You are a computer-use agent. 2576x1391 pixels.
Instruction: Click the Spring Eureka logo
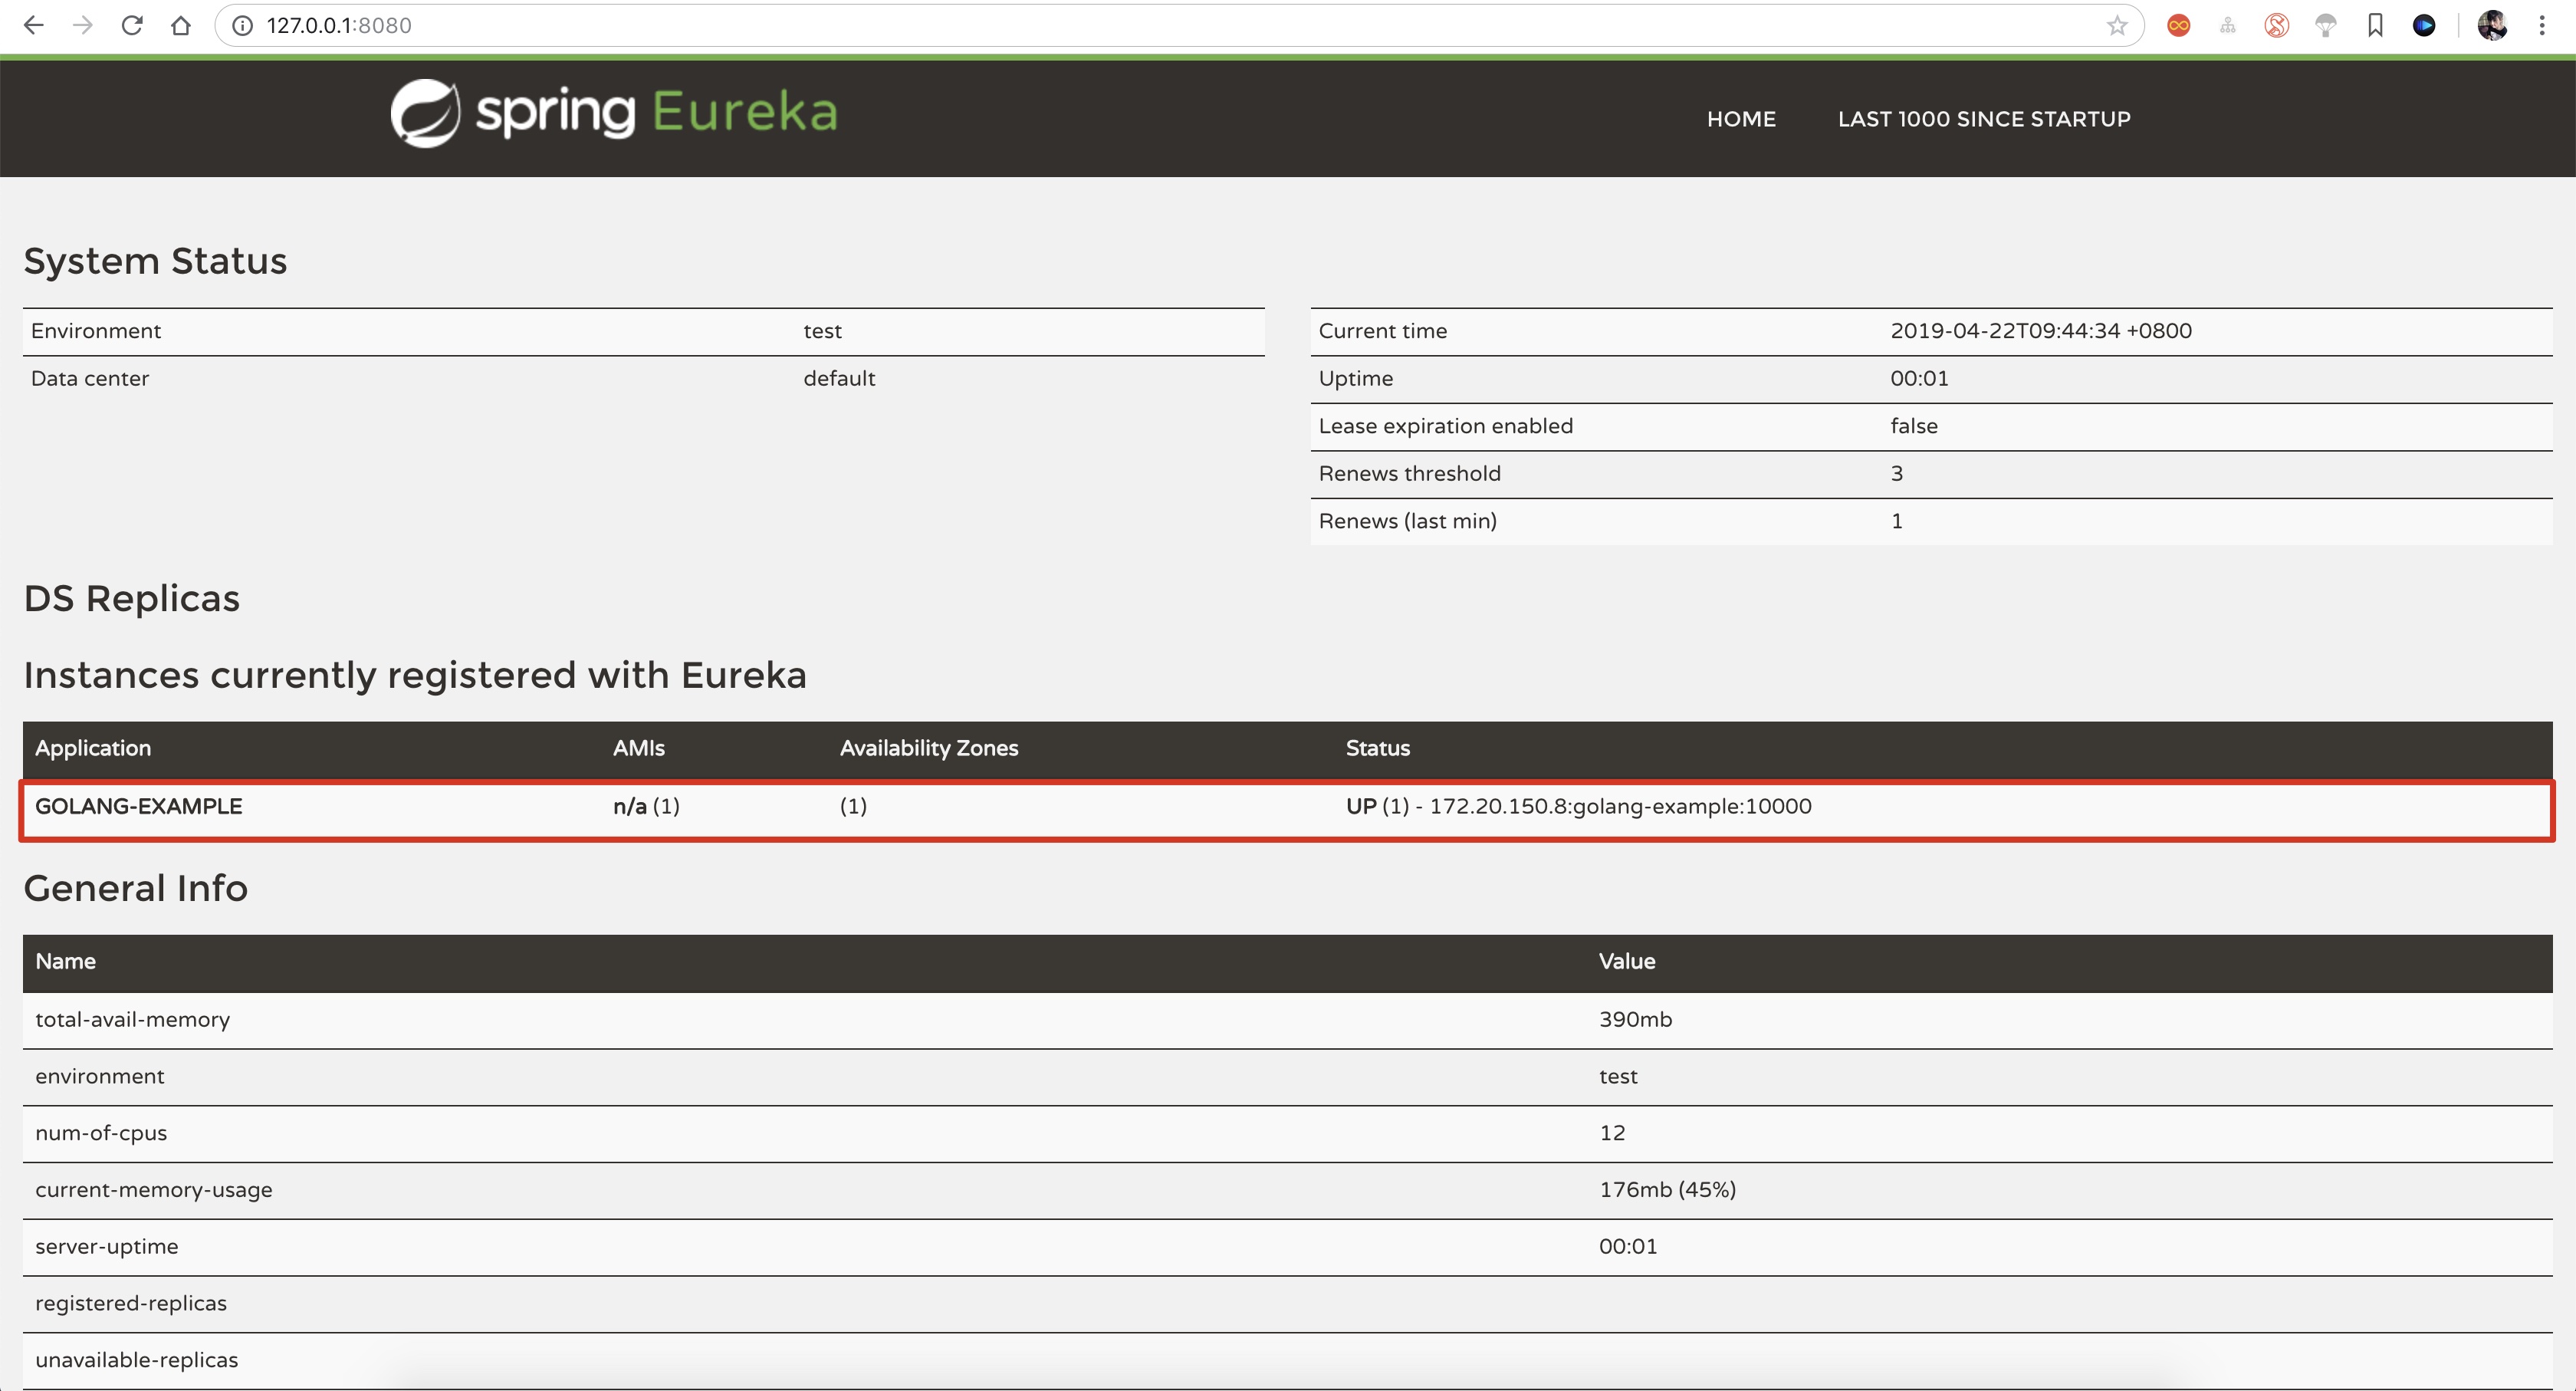coord(613,113)
